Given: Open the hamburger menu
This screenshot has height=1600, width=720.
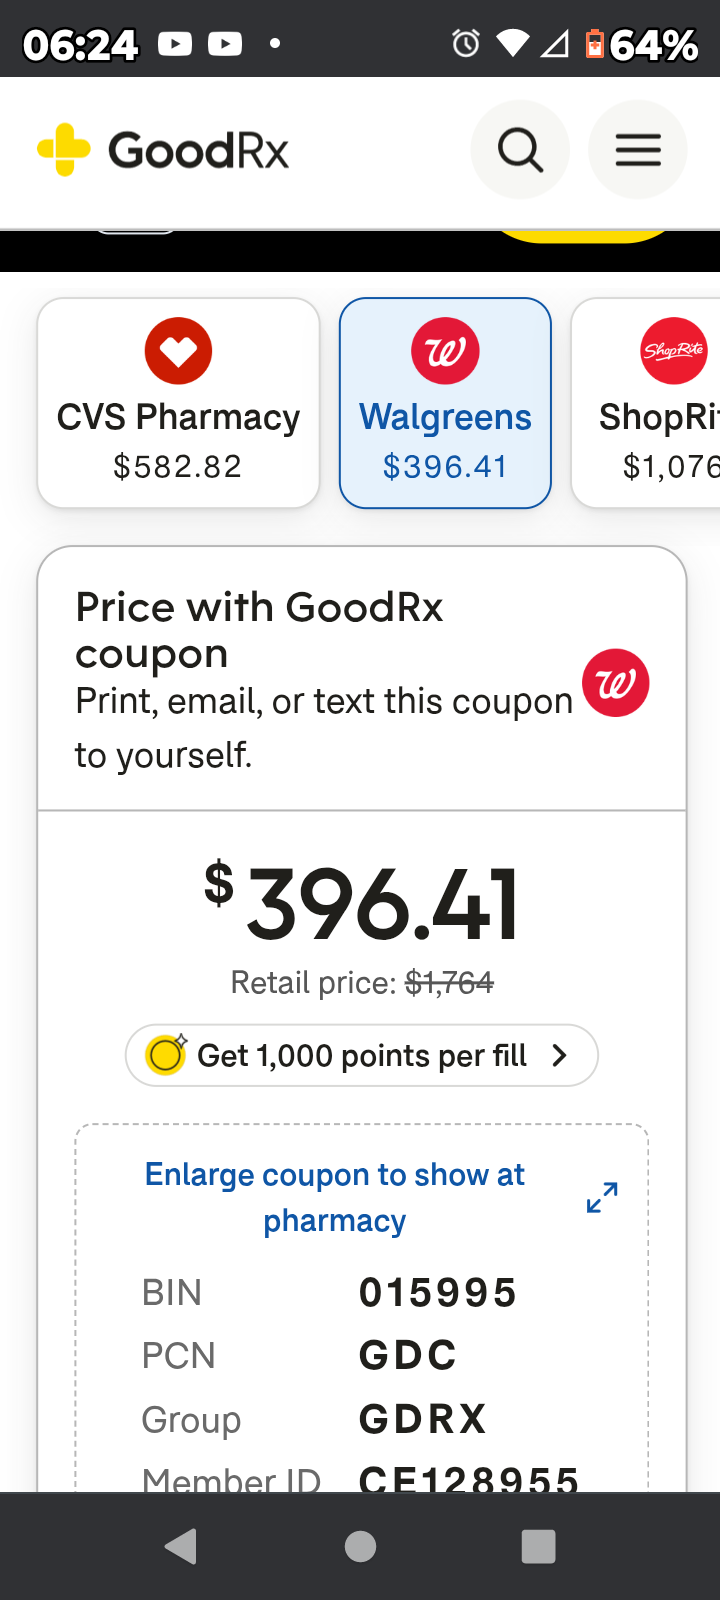Looking at the screenshot, I should tap(638, 151).
